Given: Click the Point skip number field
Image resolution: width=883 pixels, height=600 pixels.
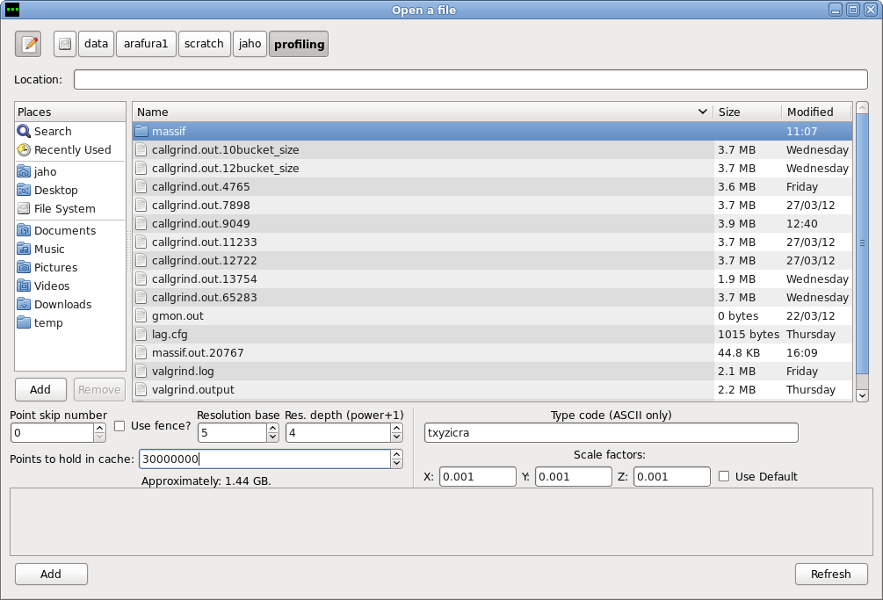Looking at the screenshot, I should pyautogui.click(x=52, y=433).
